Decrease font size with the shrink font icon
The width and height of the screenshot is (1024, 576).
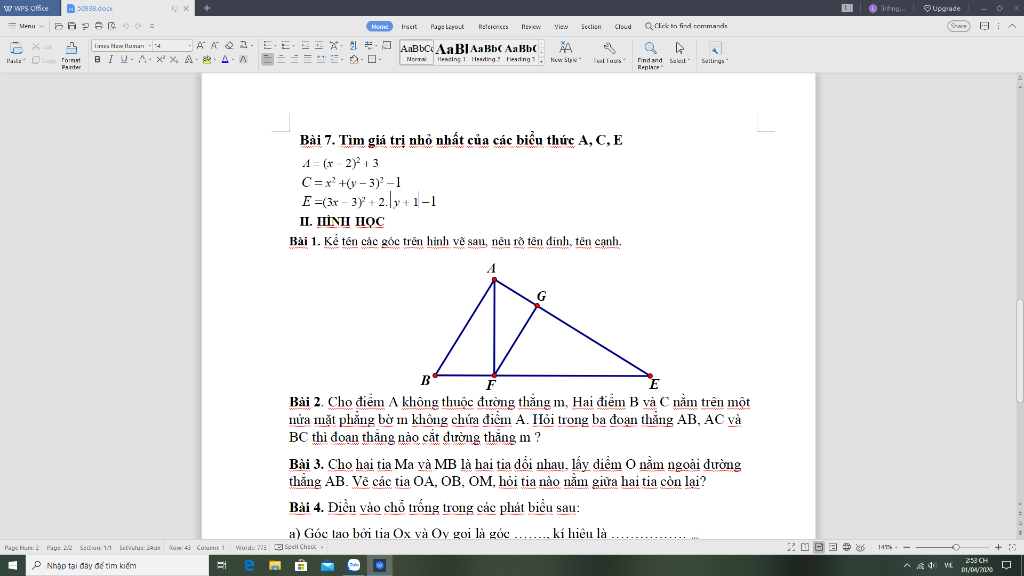(x=214, y=45)
